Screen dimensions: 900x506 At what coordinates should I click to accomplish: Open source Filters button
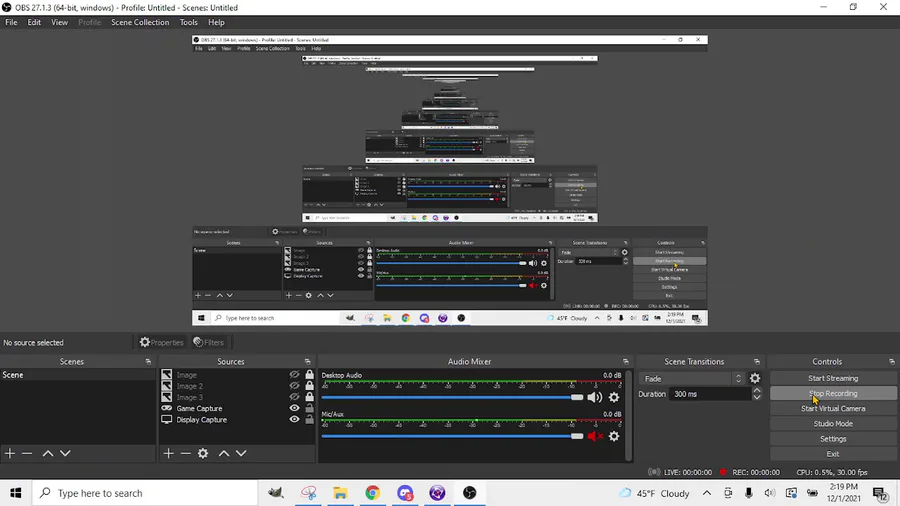click(208, 342)
